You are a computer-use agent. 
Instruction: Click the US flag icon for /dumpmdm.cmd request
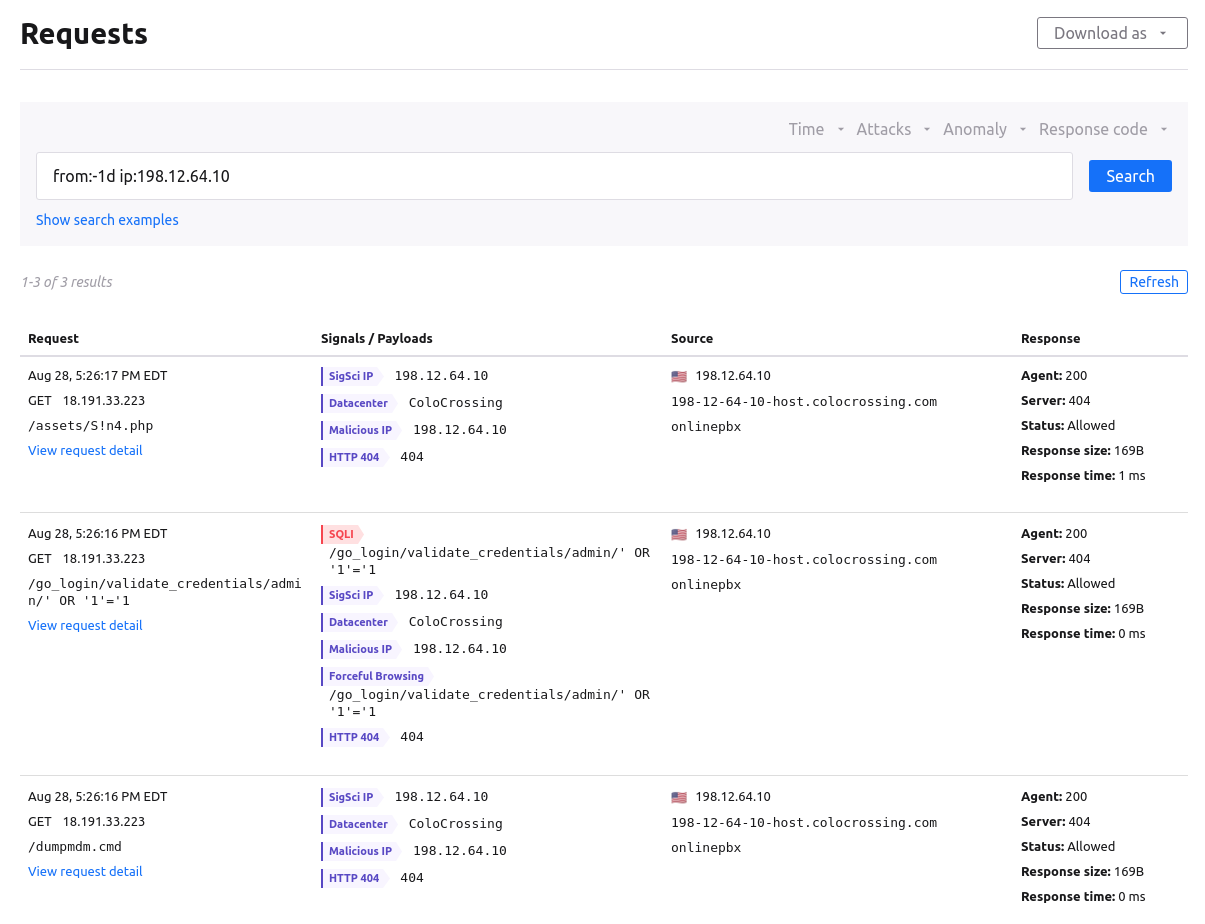tap(679, 798)
